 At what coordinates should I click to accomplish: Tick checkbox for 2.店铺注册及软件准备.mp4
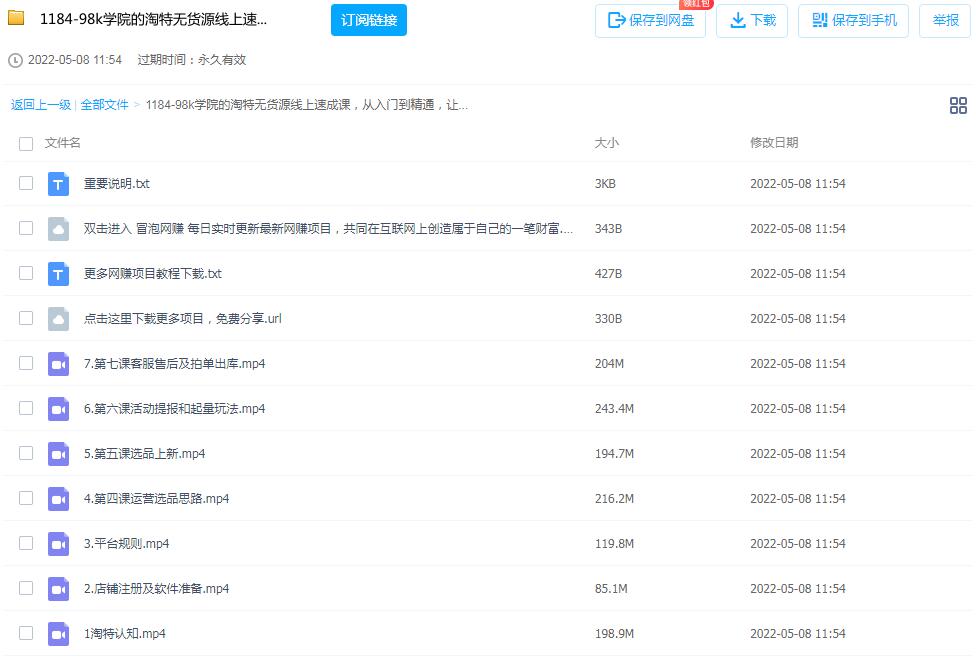[26, 588]
